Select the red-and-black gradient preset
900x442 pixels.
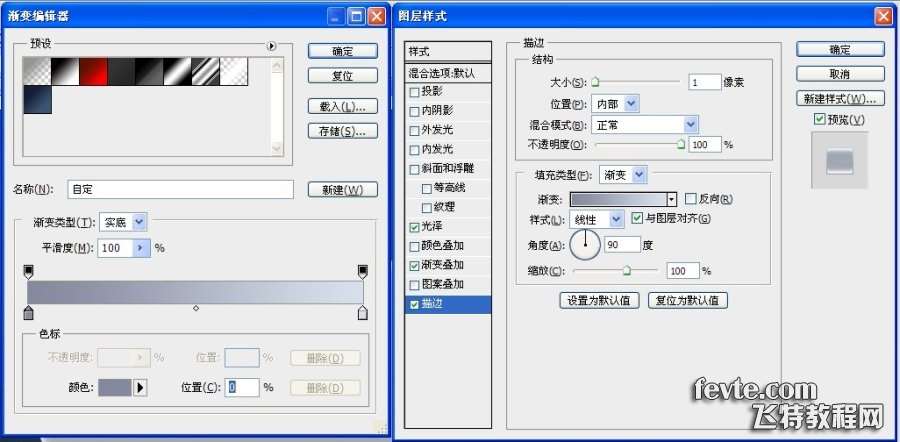pyautogui.click(x=94, y=71)
